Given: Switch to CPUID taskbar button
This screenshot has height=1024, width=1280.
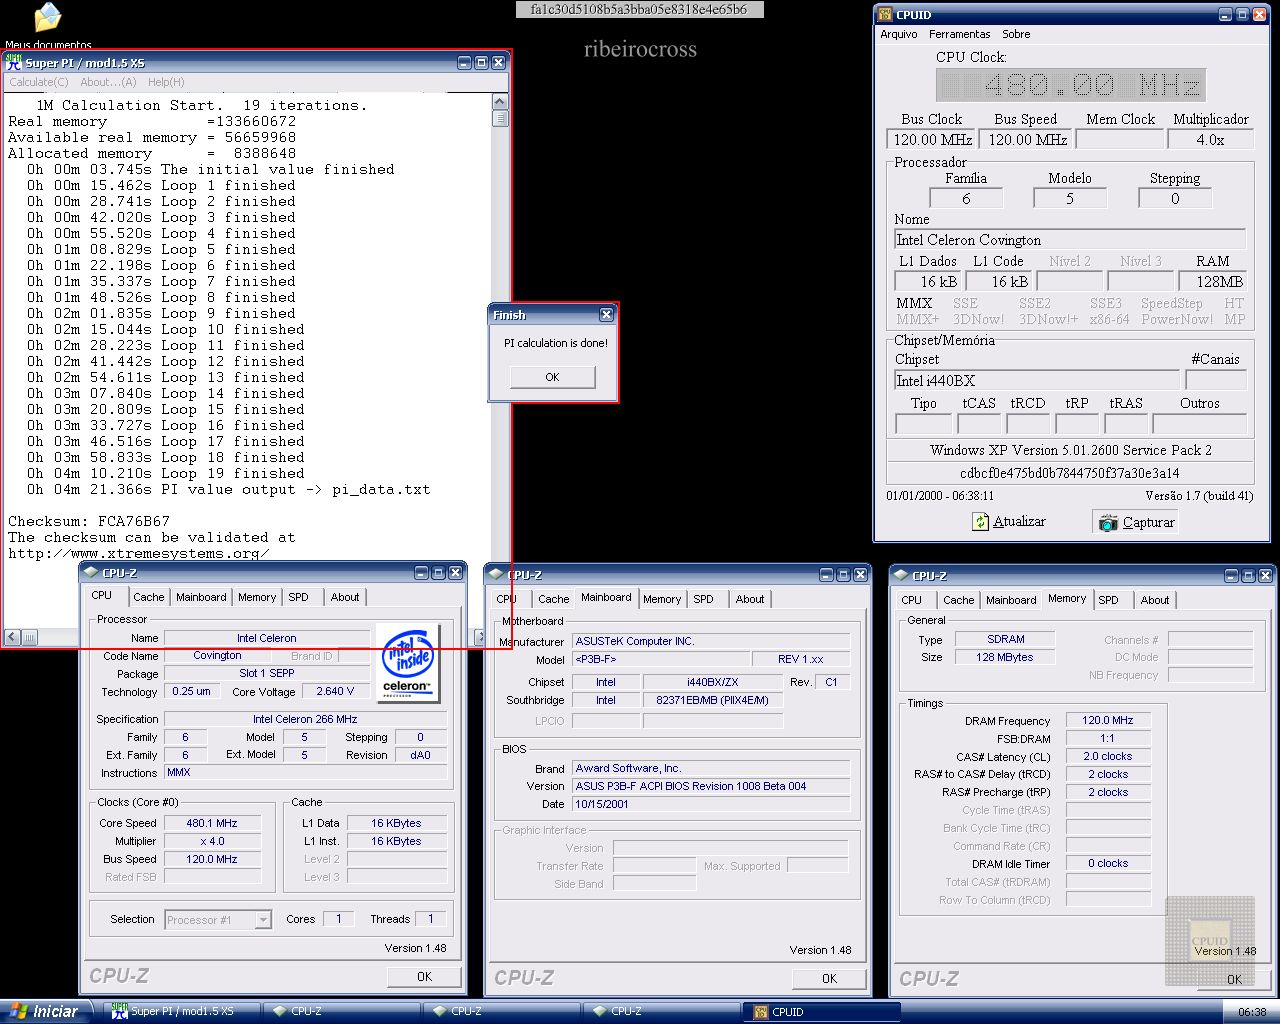Looking at the screenshot, I should pos(821,1011).
